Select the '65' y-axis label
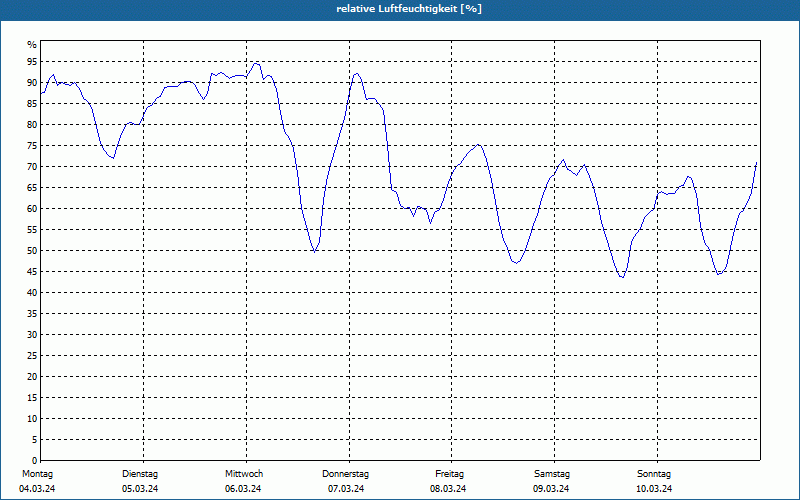800x500 pixels. (32, 187)
